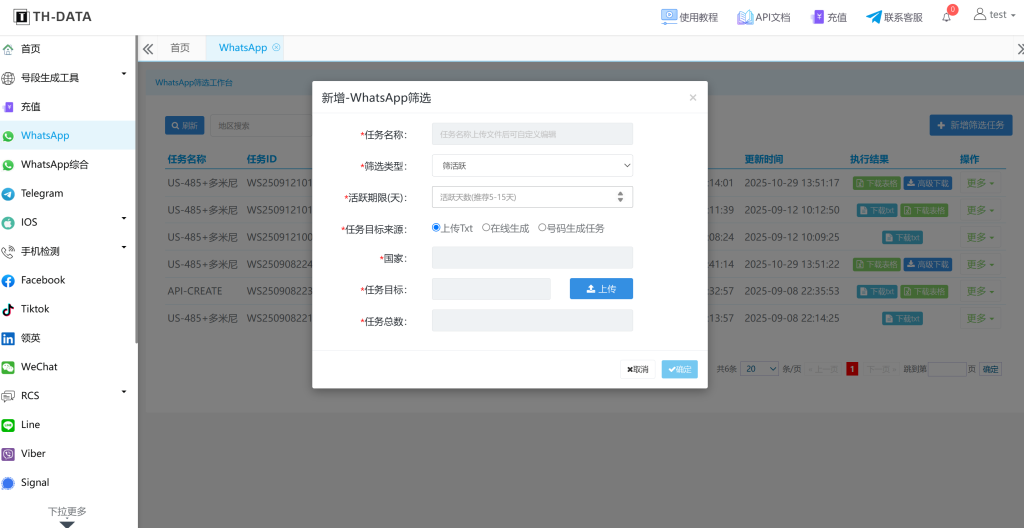This screenshot has height=528, width=1024.
Task: Click the Viber sidebar icon
Action: tap(8, 454)
